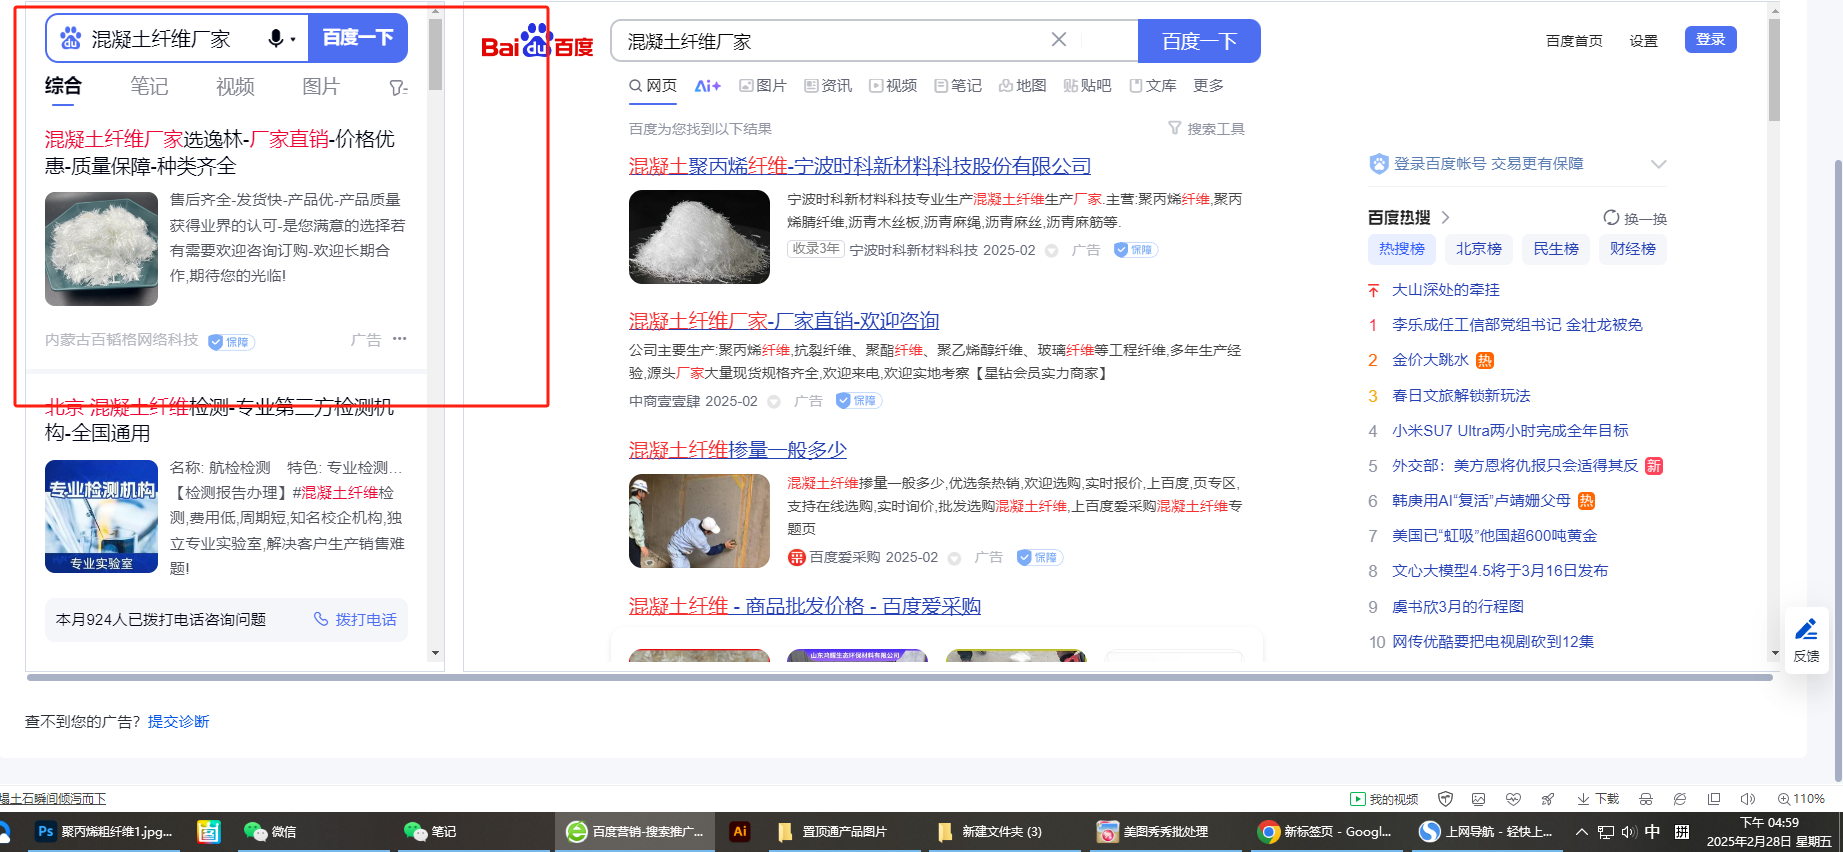This screenshot has height=852, width=1843.
Task: Clear the desktop search box text
Action: [x=1059, y=40]
